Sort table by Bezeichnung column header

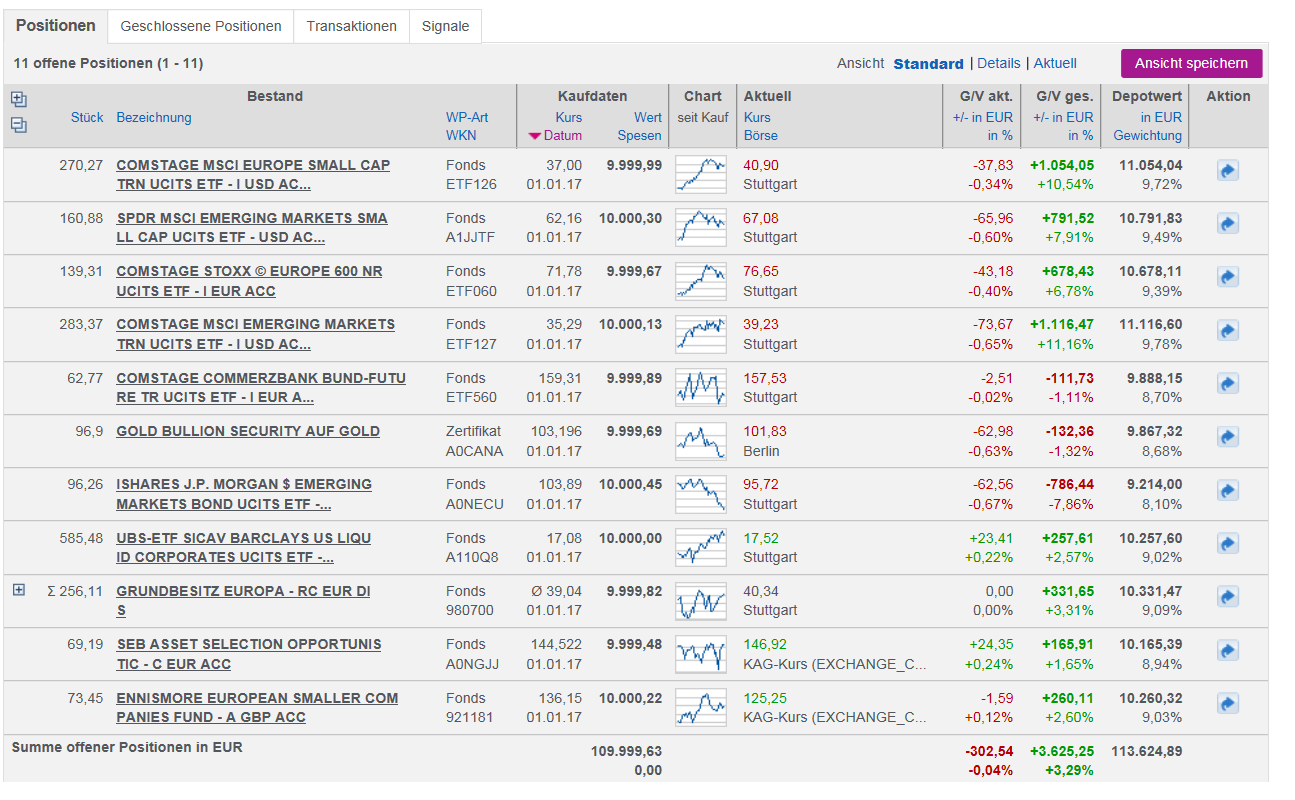tap(153, 117)
